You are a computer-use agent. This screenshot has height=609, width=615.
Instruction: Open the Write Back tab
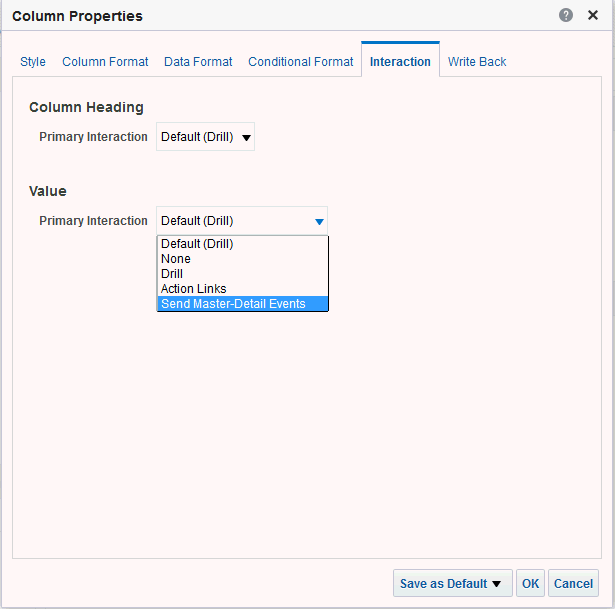coord(477,62)
